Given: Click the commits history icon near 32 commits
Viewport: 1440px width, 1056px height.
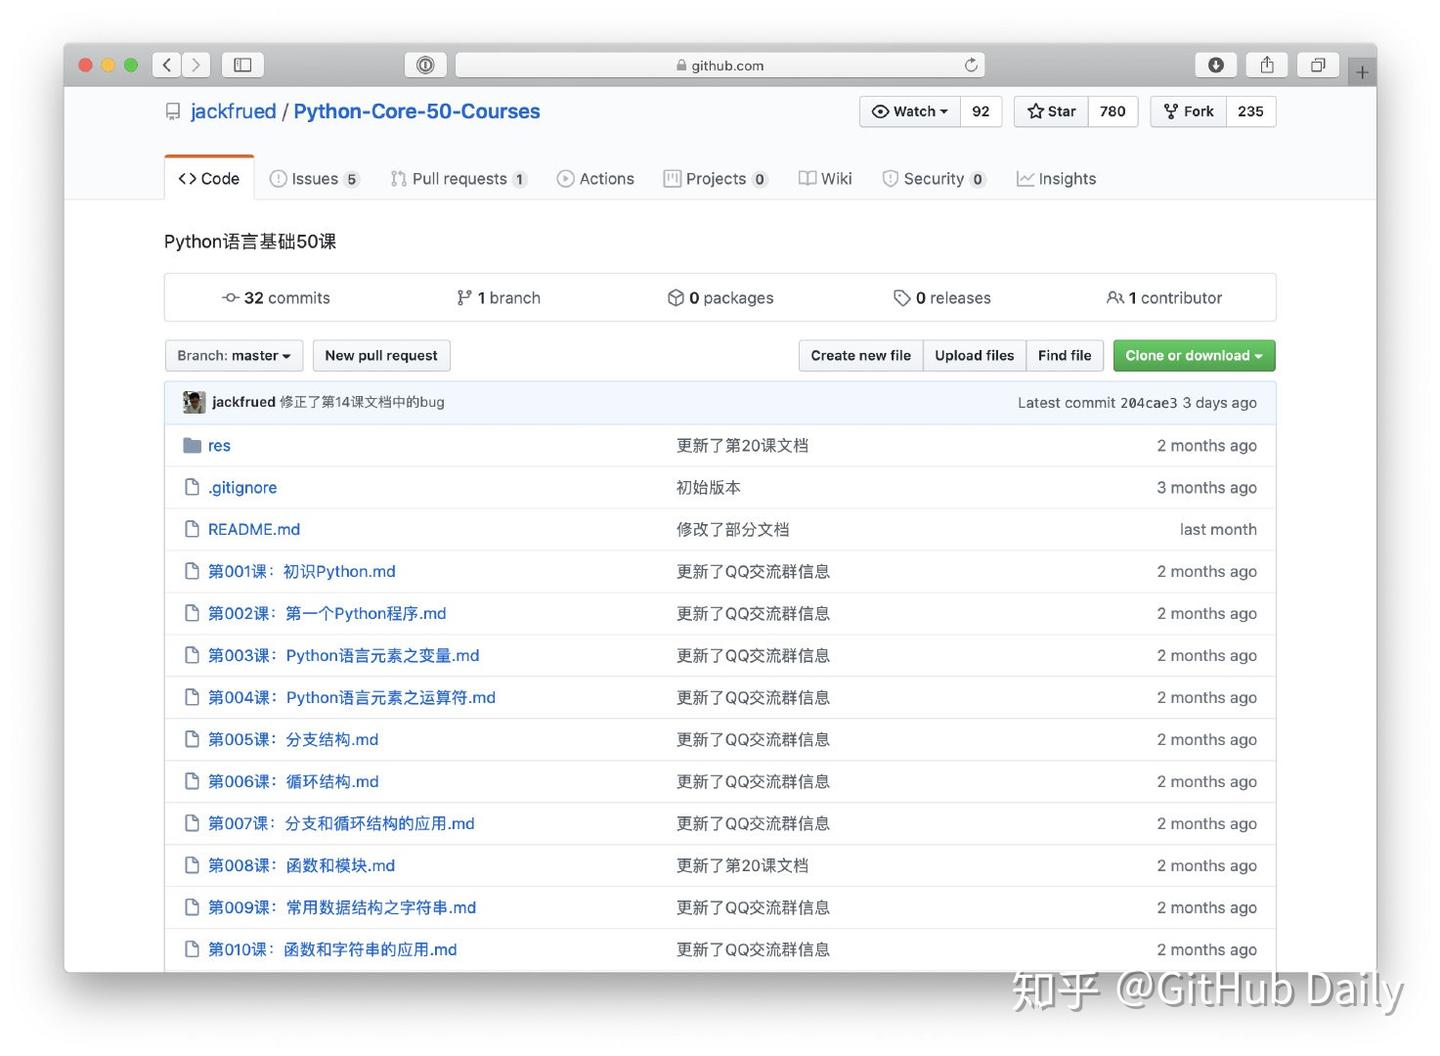Looking at the screenshot, I should 231,297.
